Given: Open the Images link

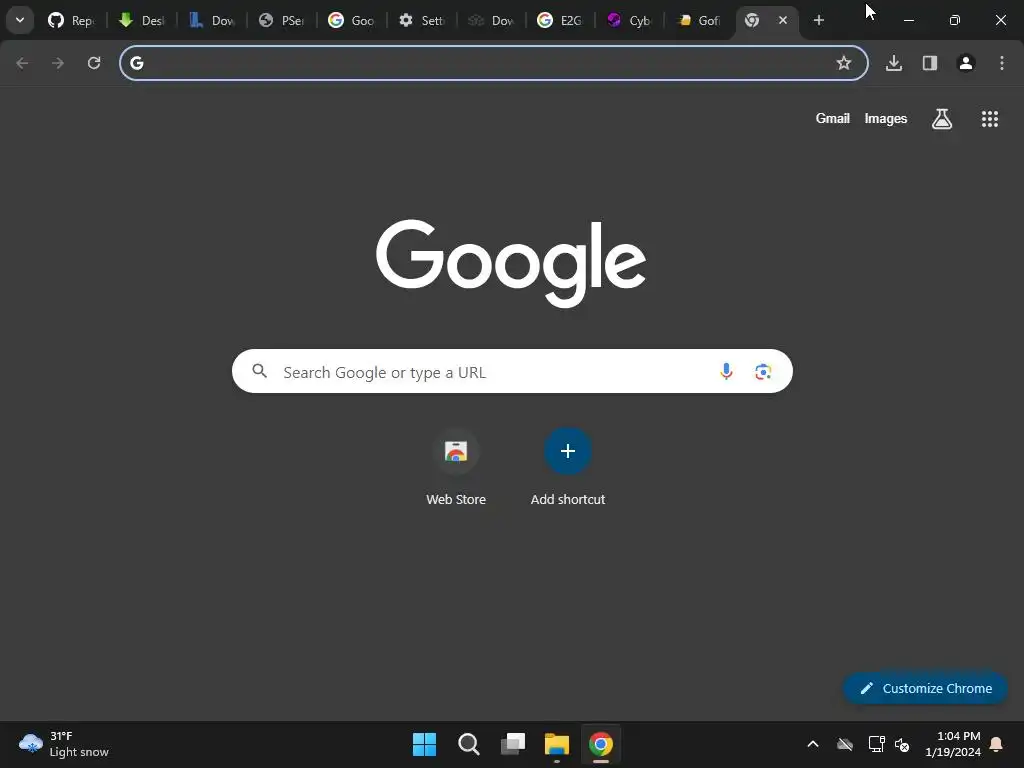Looking at the screenshot, I should 886,118.
